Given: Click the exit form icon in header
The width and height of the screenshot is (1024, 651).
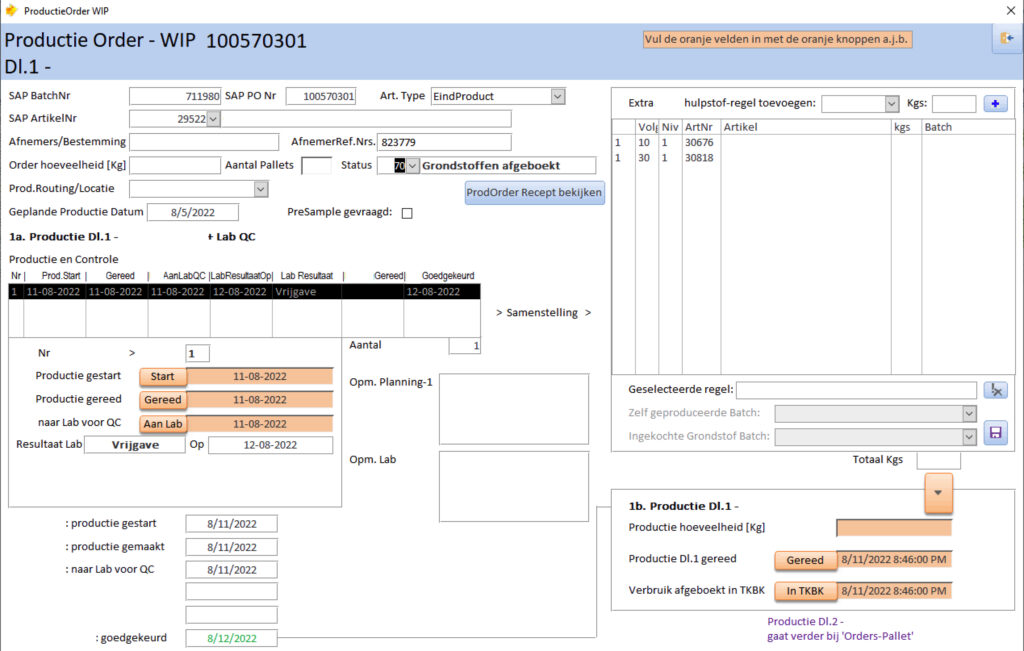Looking at the screenshot, I should coord(1005,38).
